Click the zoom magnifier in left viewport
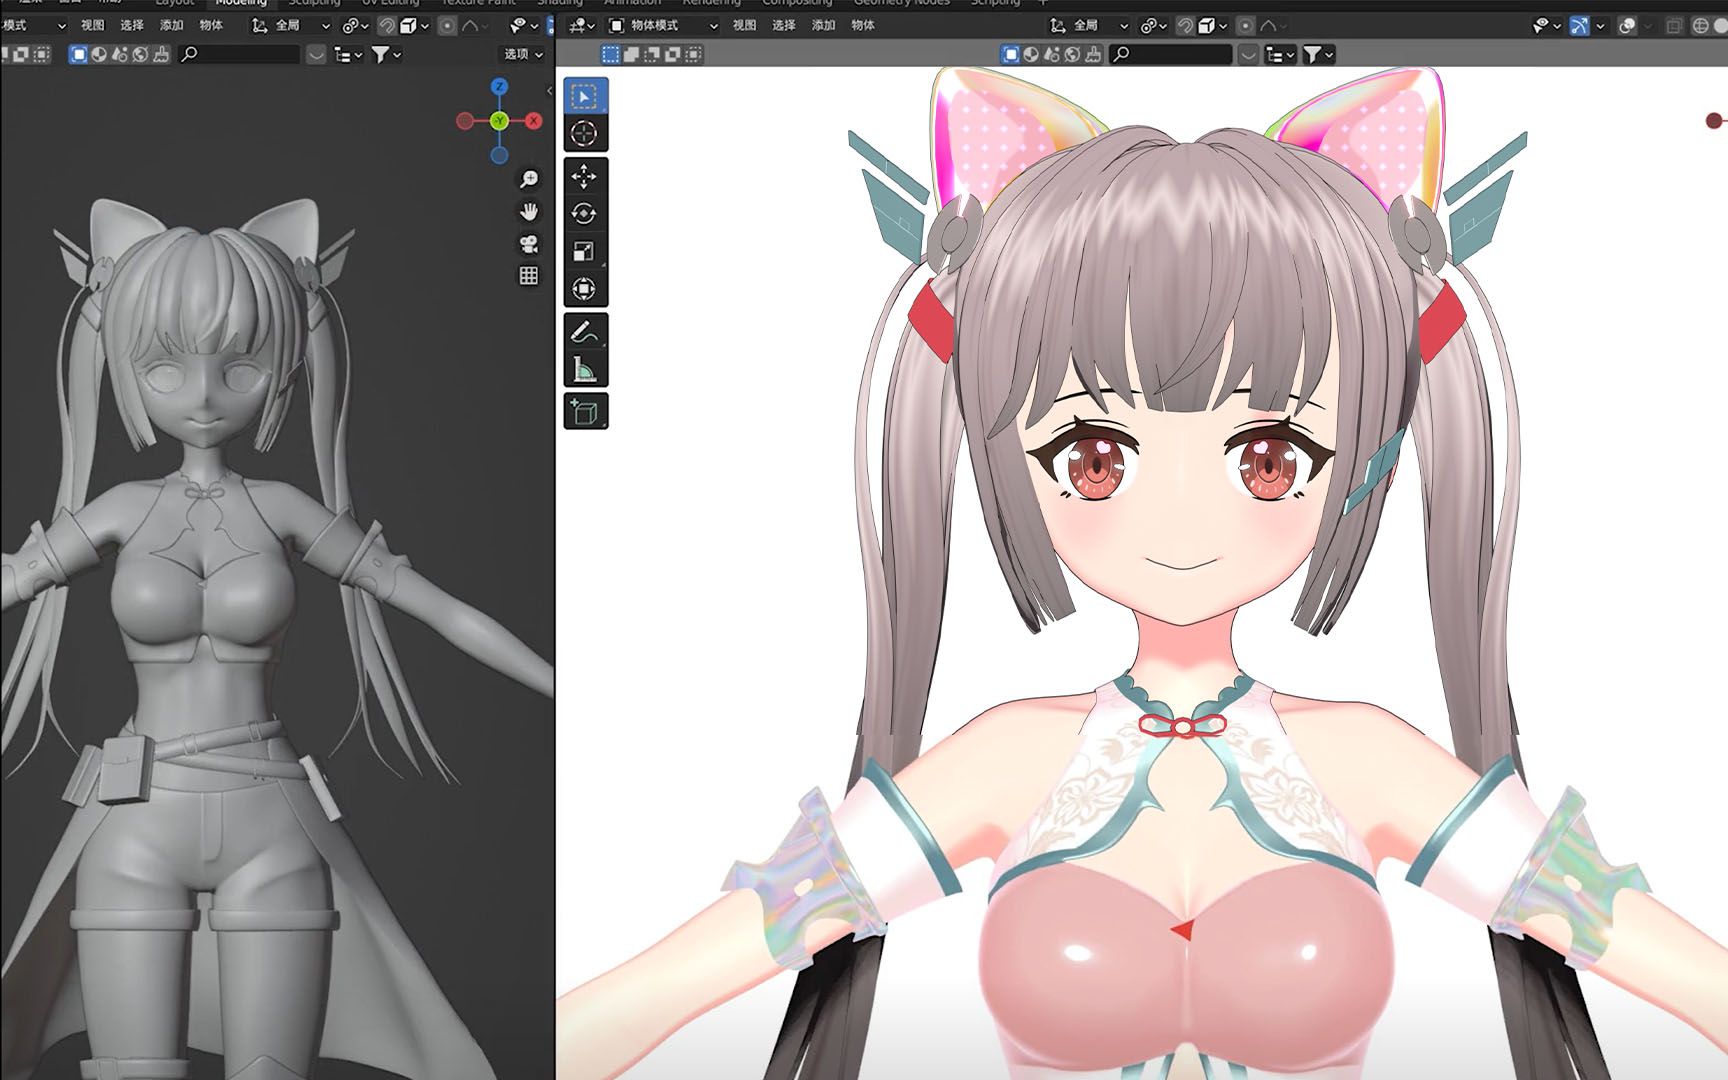This screenshot has width=1728, height=1080. (529, 179)
